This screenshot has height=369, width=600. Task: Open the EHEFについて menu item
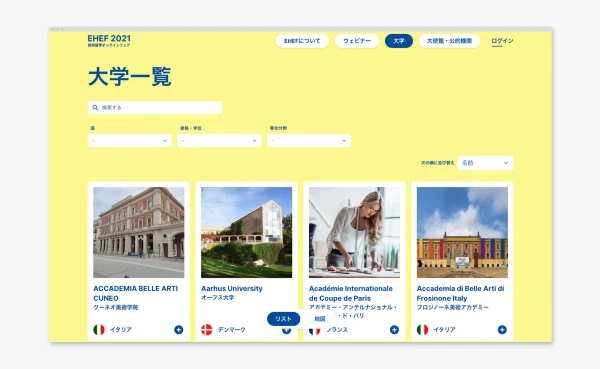[x=302, y=41]
